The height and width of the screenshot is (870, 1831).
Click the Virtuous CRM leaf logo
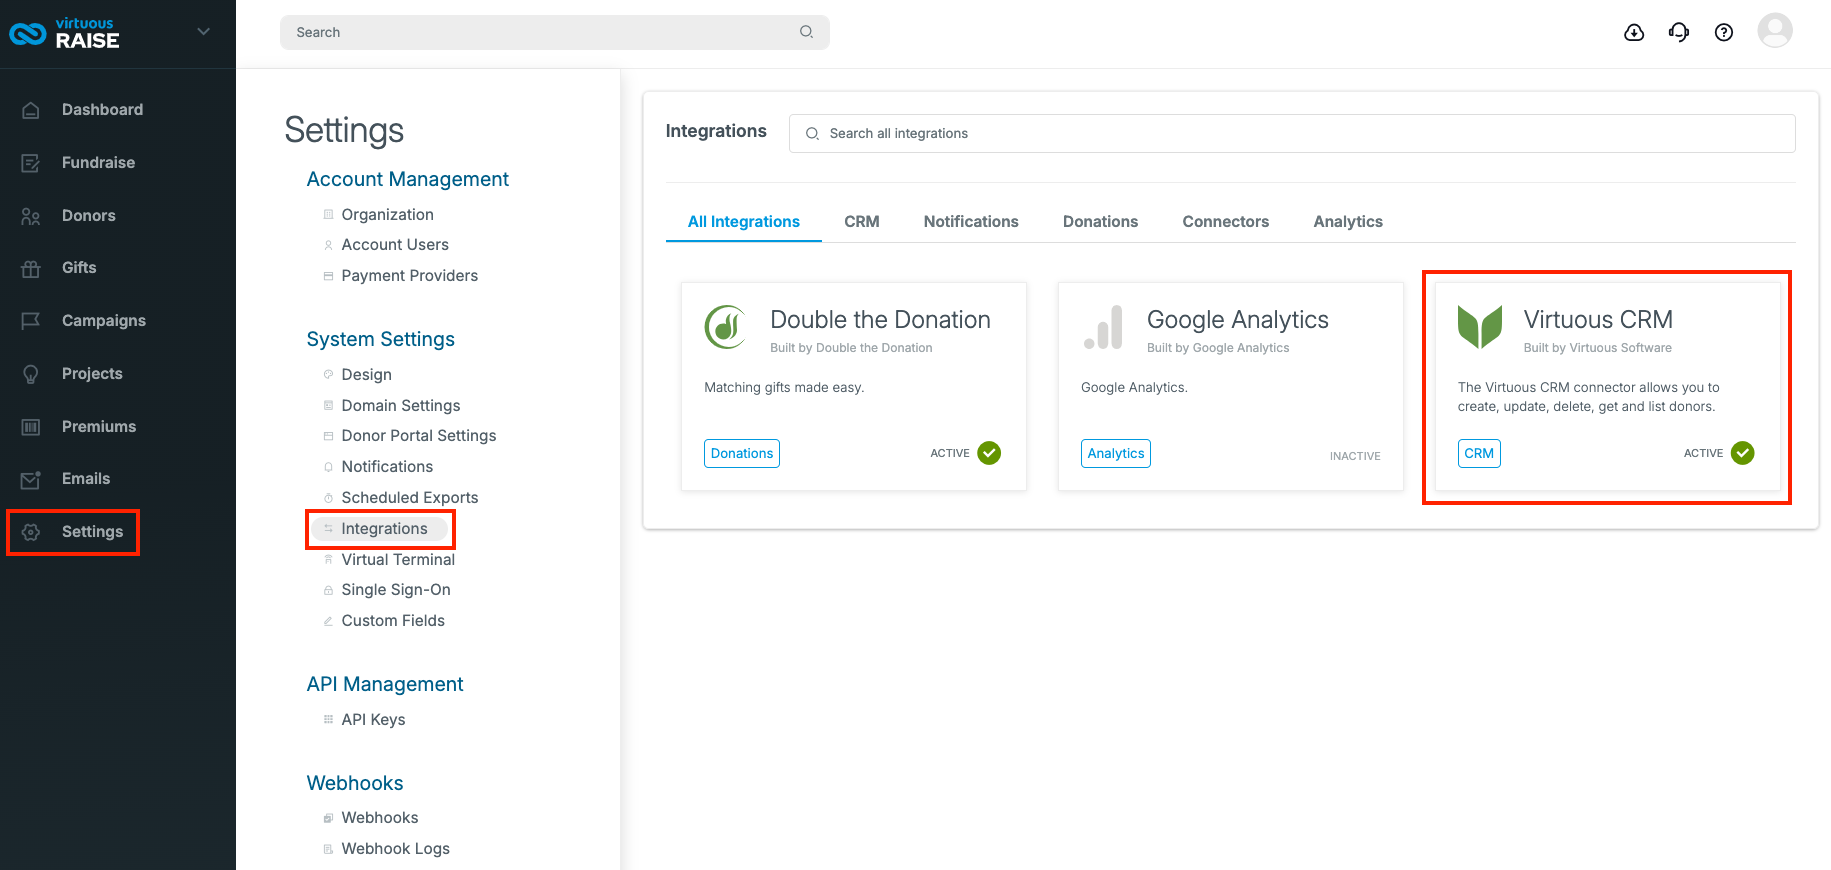click(1480, 327)
